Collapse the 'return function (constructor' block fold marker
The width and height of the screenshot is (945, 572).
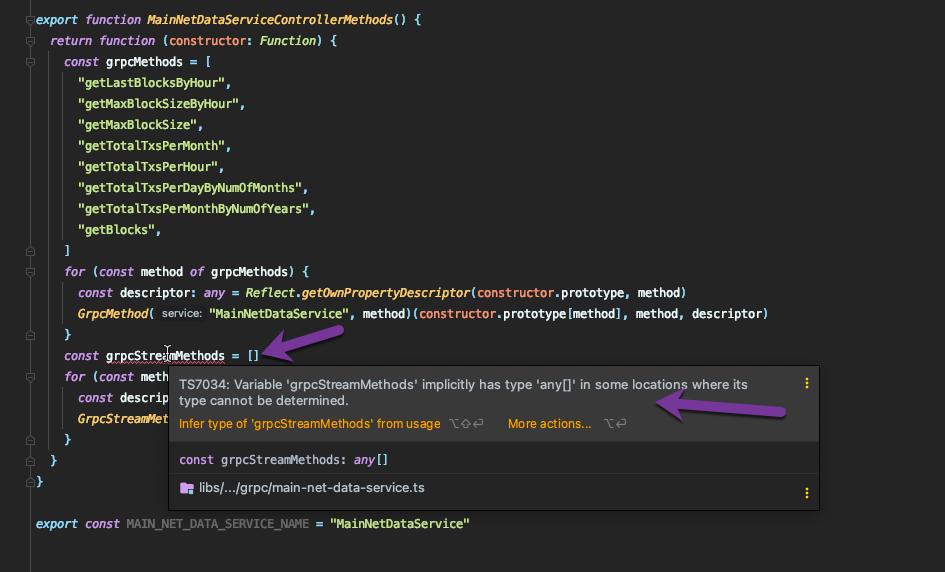coord(30,41)
